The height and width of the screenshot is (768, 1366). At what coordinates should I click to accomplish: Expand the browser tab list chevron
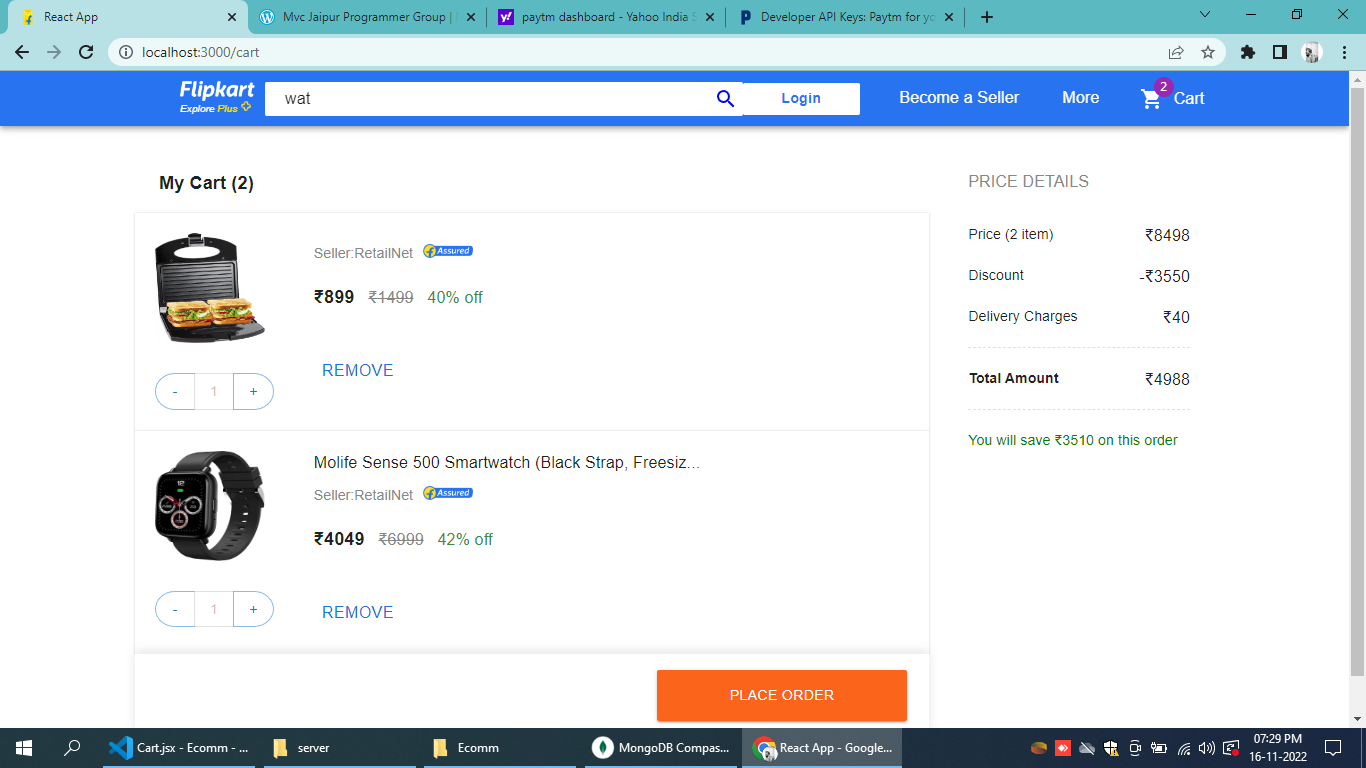(x=1204, y=16)
